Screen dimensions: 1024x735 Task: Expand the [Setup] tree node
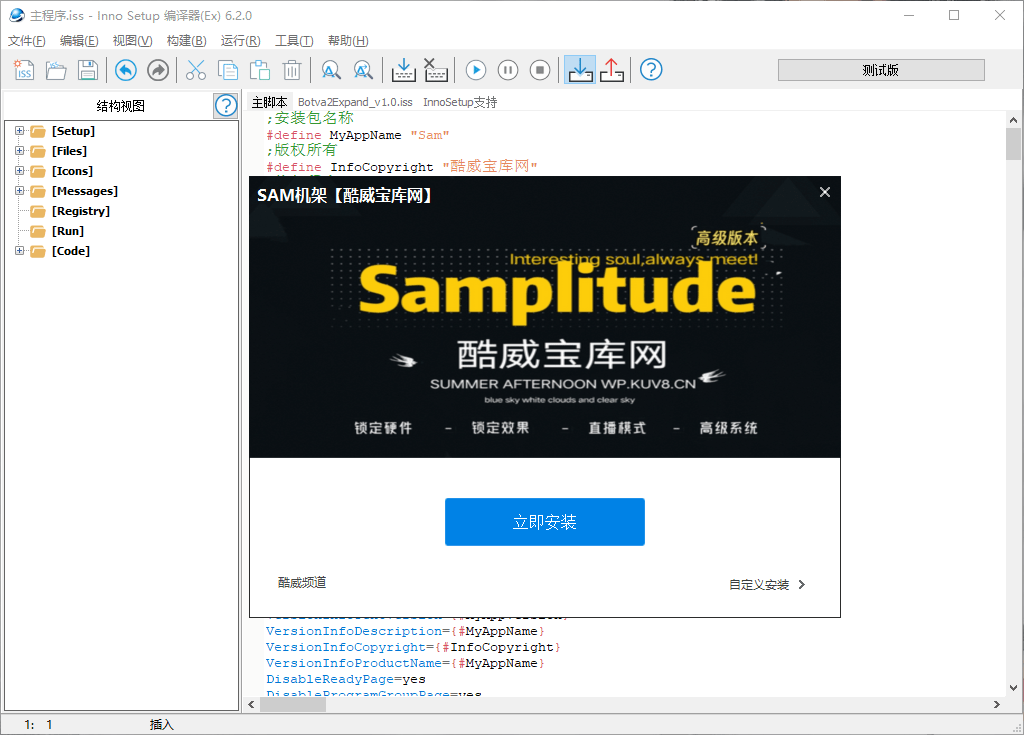20,131
